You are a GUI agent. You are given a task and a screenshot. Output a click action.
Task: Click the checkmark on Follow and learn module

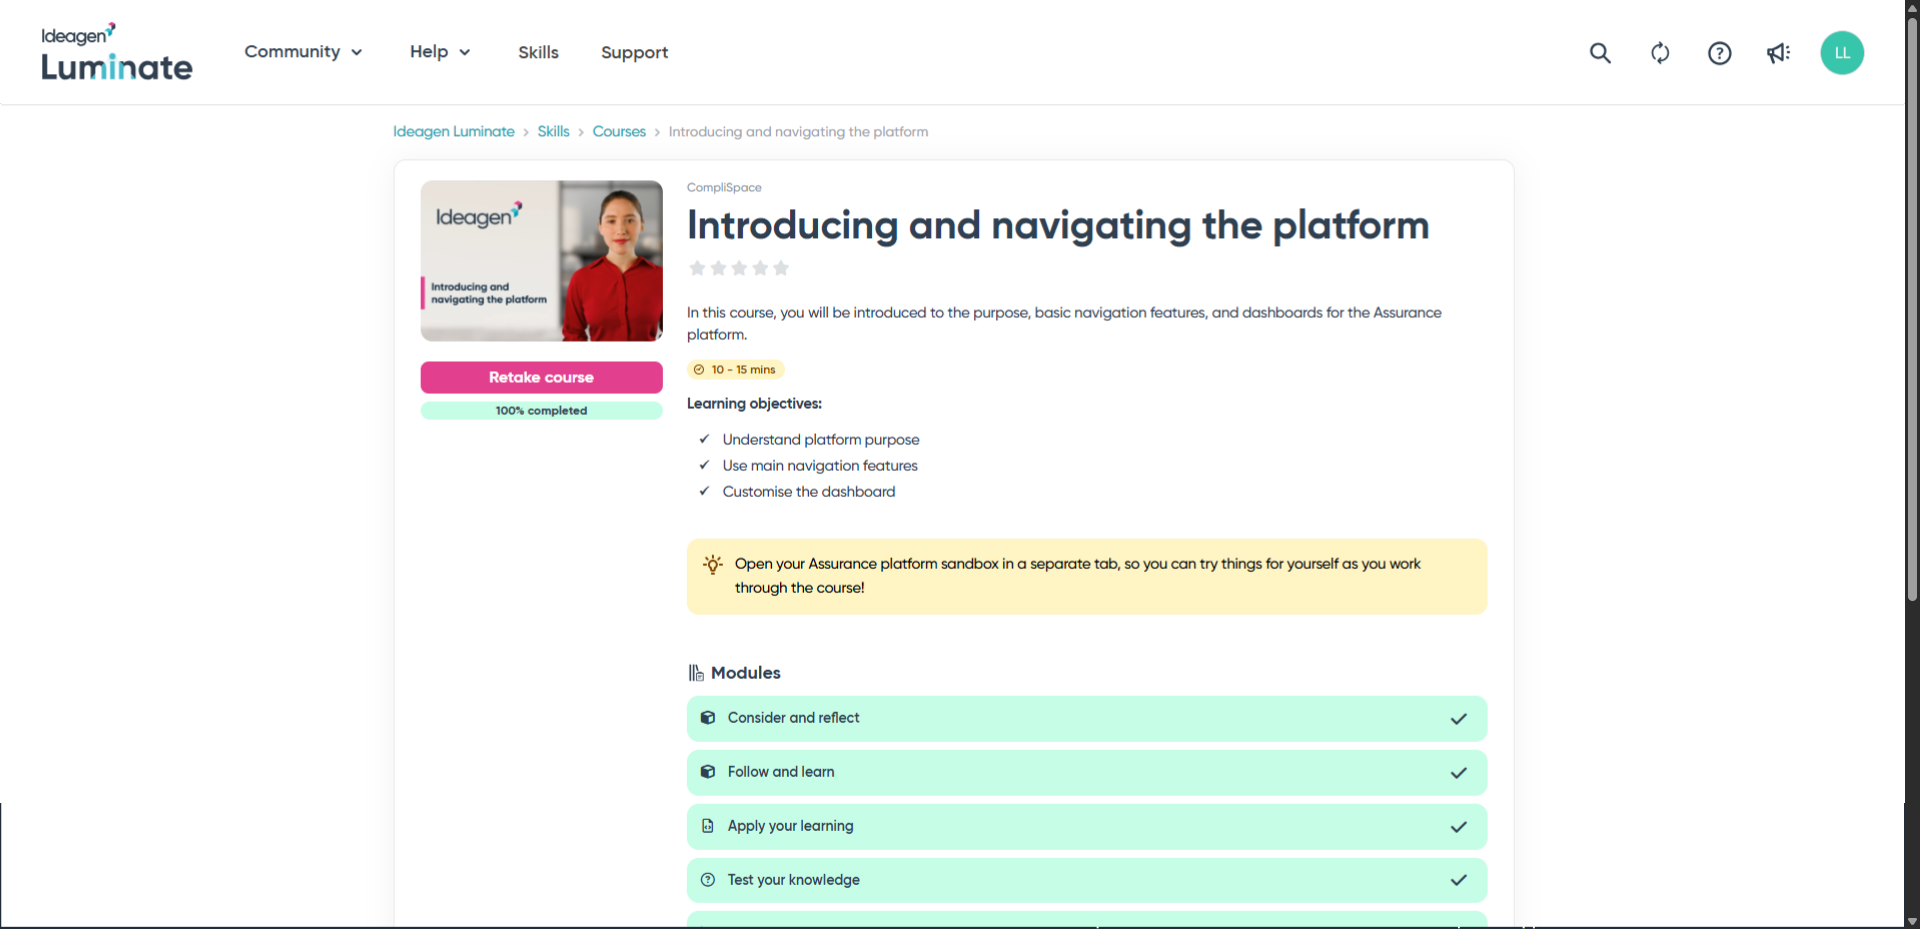(x=1458, y=773)
